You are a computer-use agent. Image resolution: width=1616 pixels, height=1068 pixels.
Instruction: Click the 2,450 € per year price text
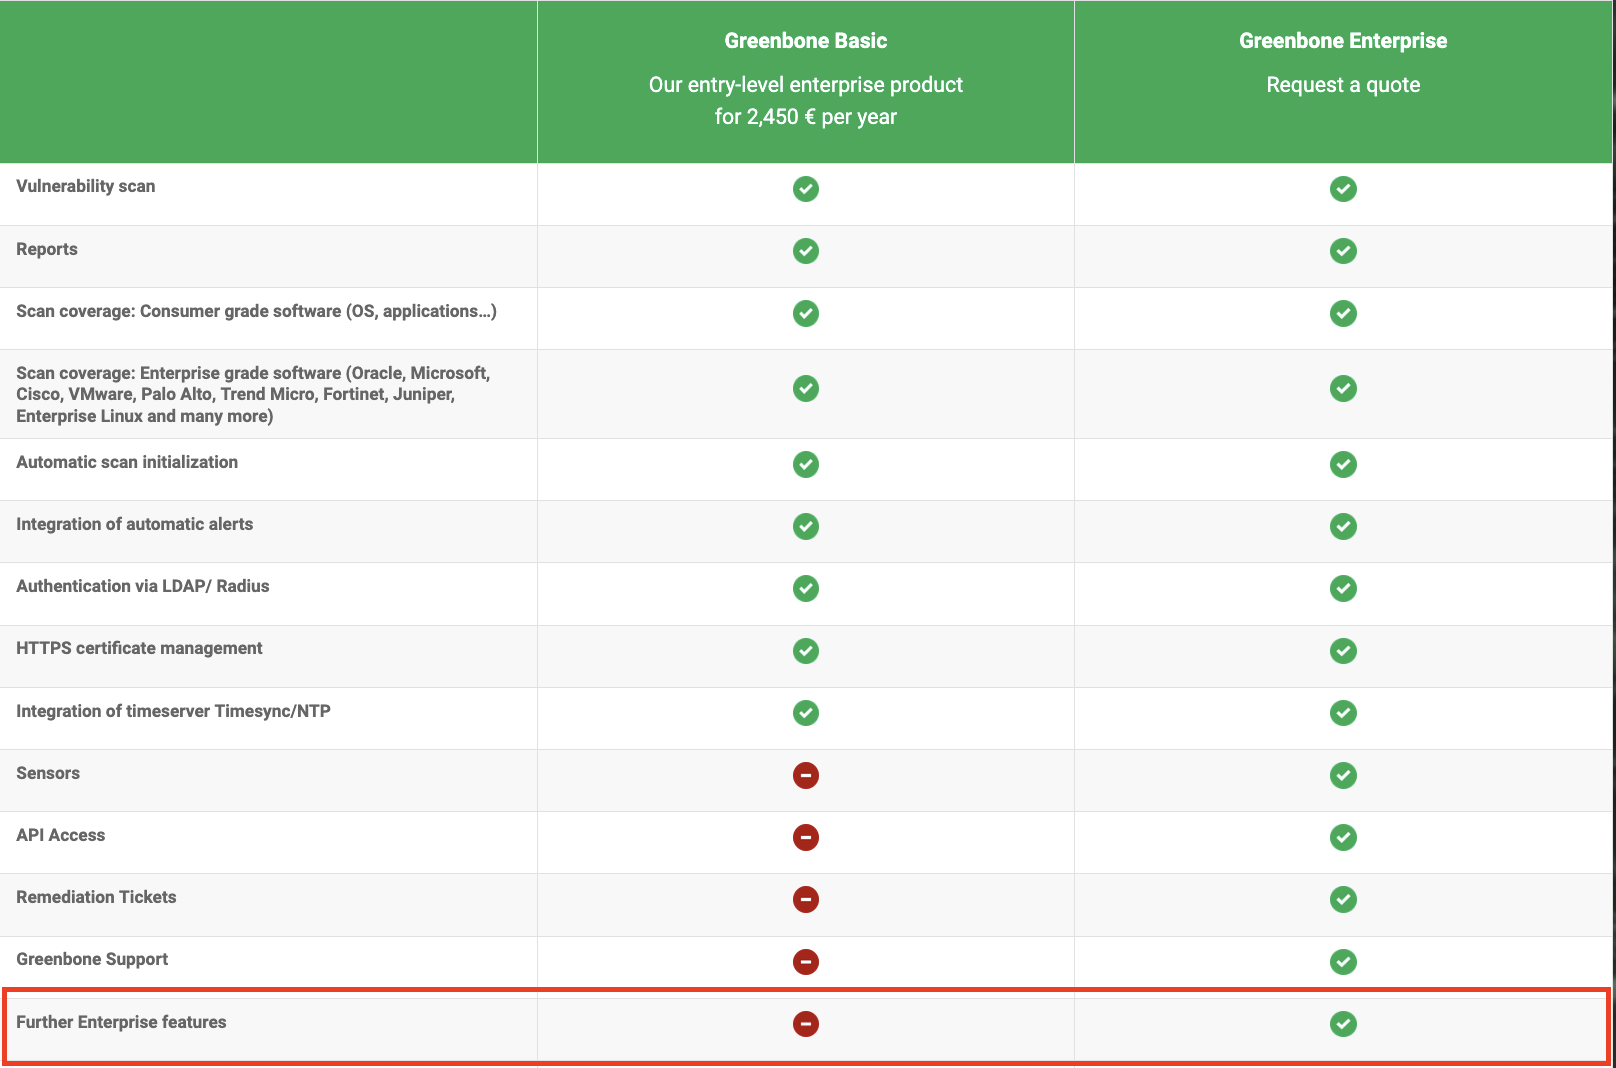(x=805, y=117)
